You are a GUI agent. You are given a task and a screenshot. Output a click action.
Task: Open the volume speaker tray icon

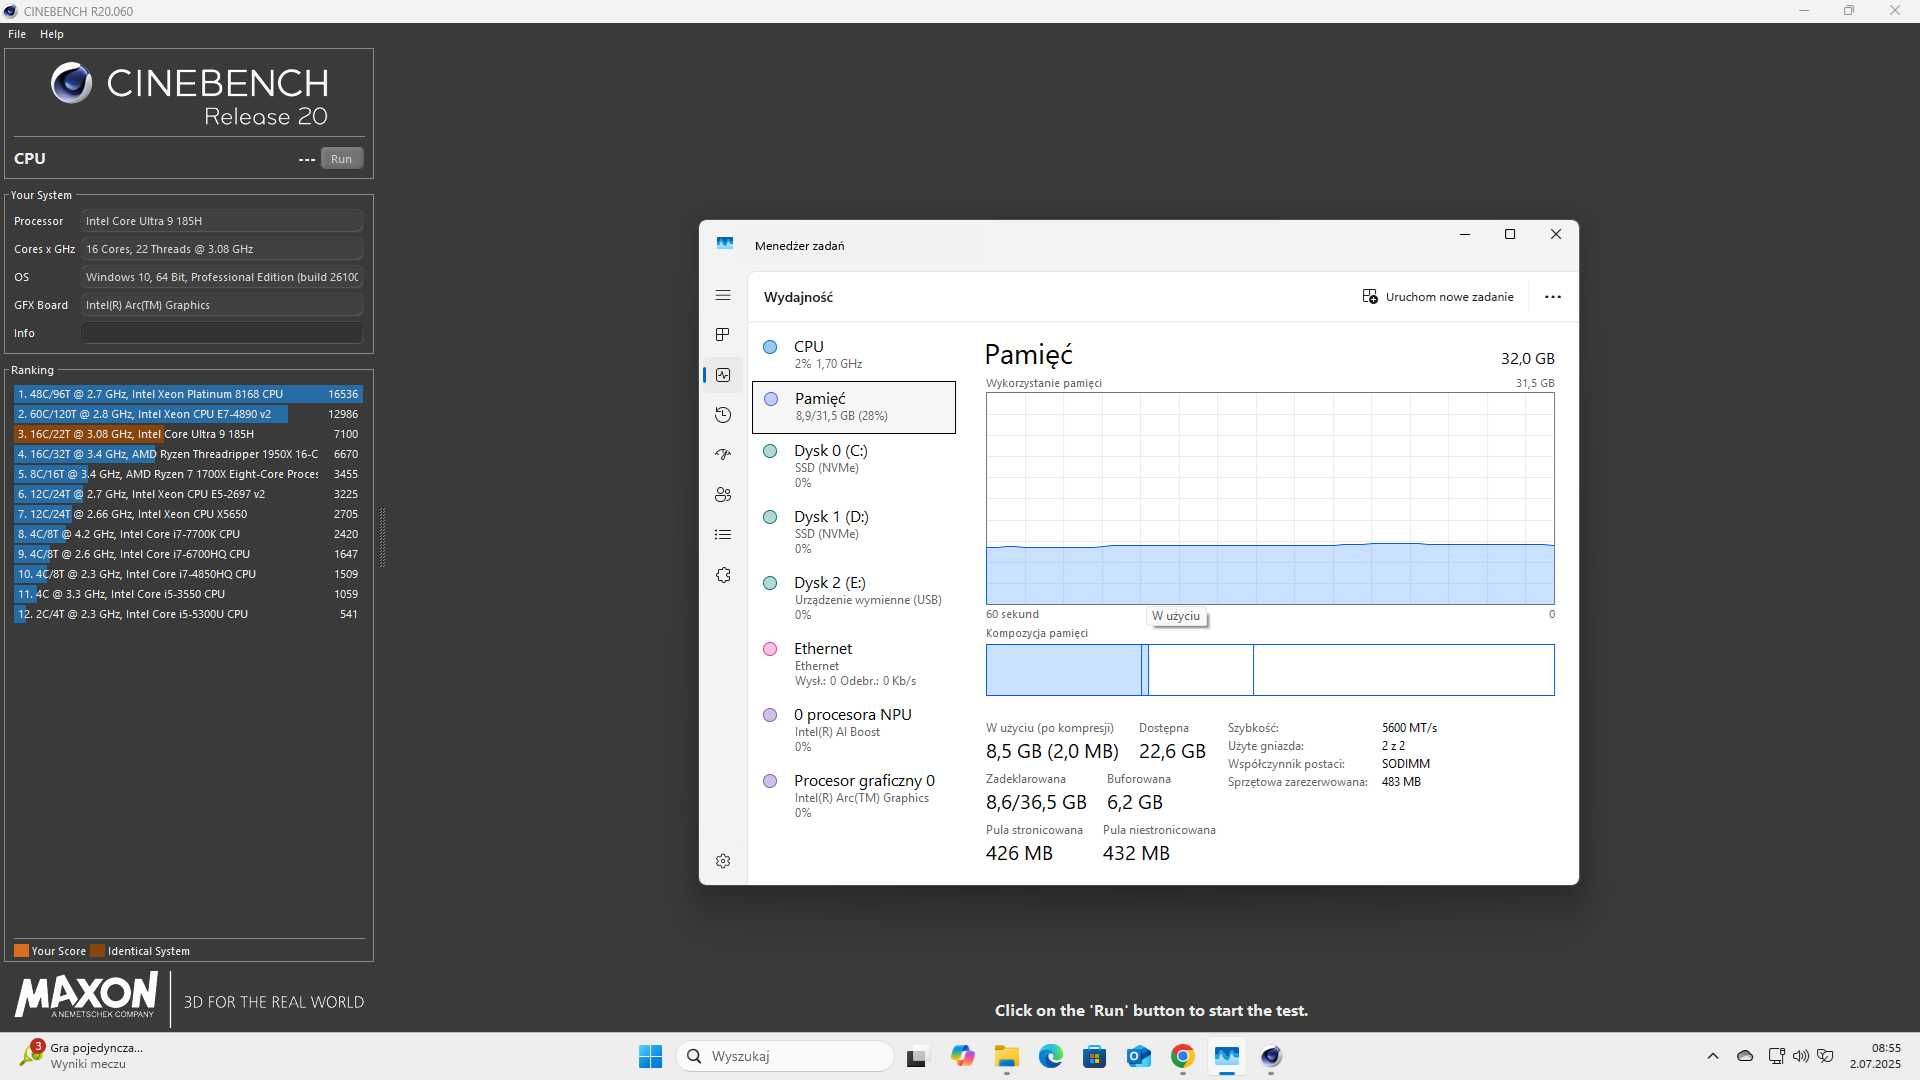click(x=1801, y=1056)
